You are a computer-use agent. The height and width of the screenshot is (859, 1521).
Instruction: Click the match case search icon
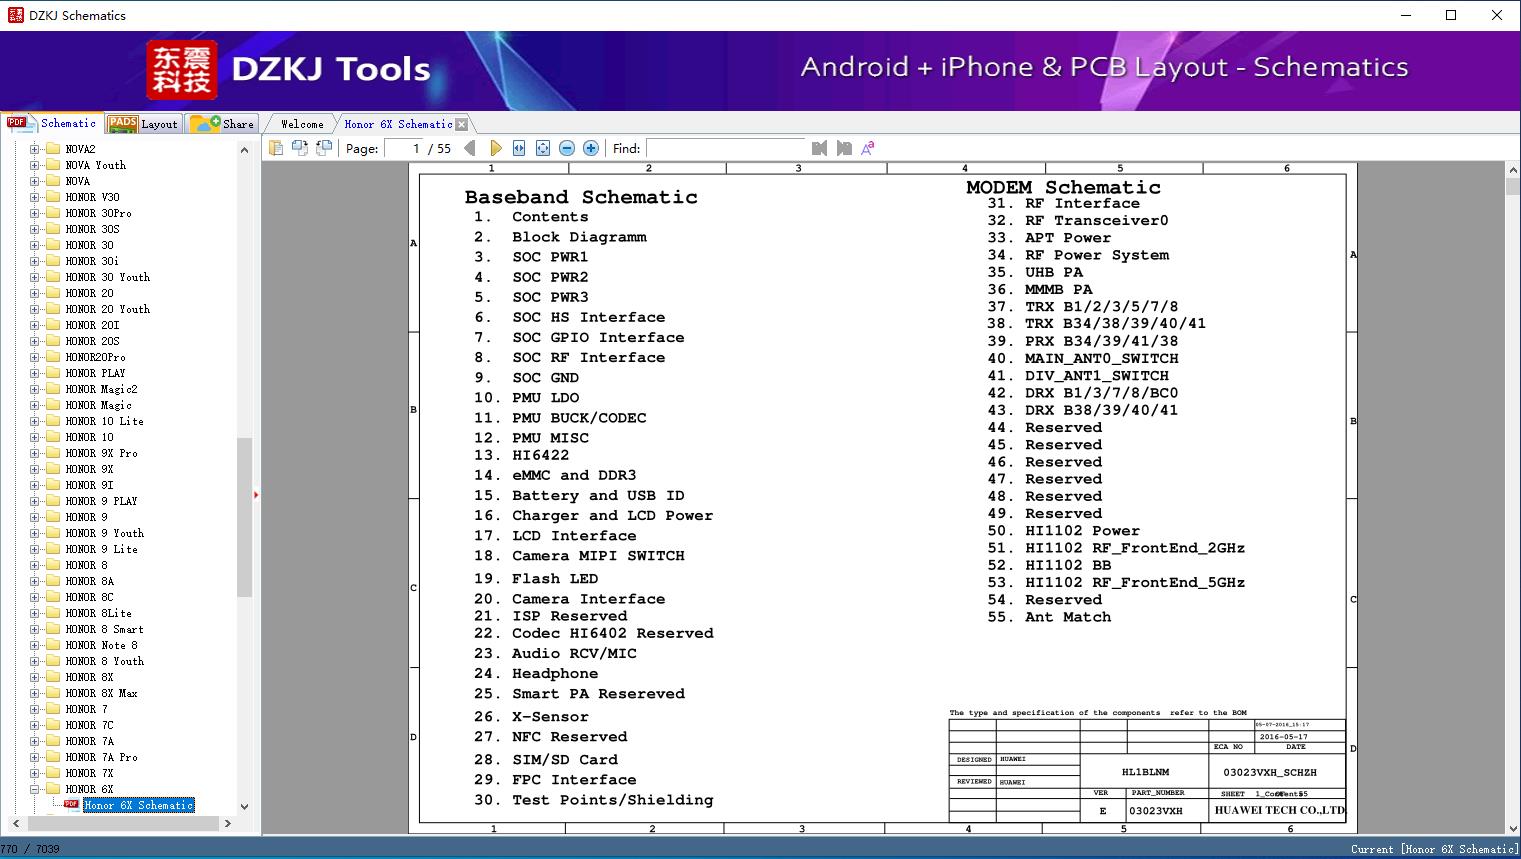point(868,148)
